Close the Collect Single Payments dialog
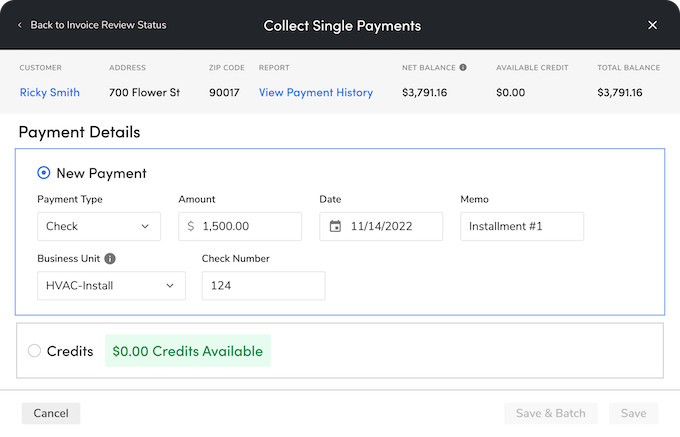Viewport: 680px width, 437px height. [x=653, y=25]
